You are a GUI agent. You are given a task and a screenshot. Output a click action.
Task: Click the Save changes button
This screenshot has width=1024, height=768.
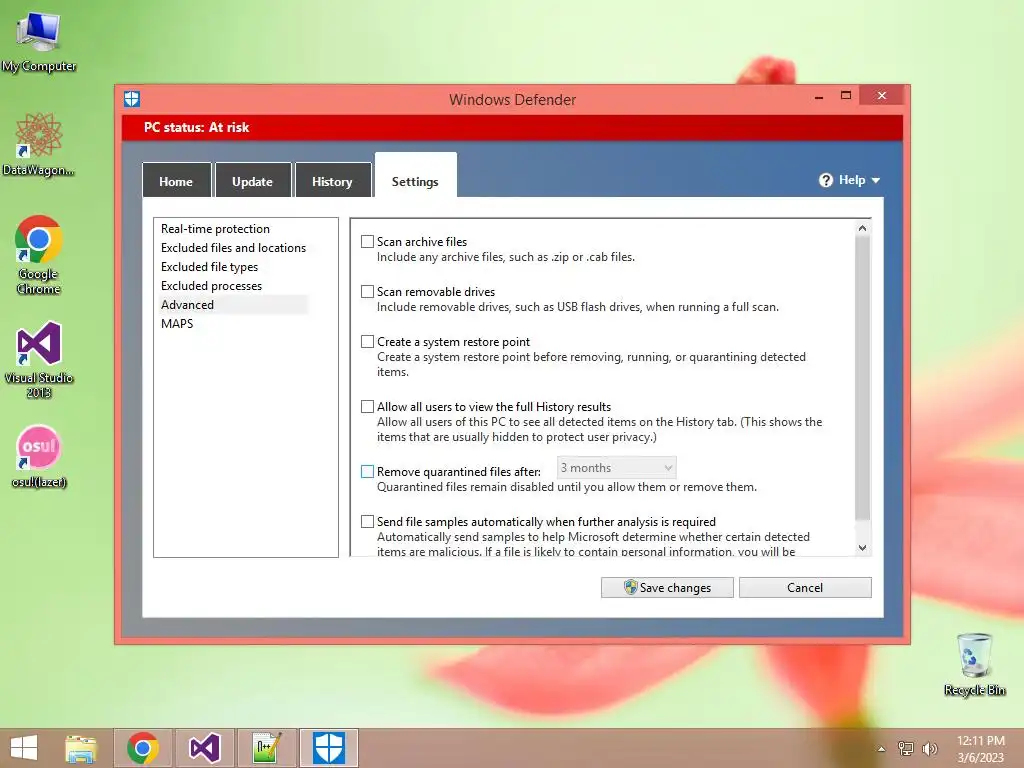(667, 587)
